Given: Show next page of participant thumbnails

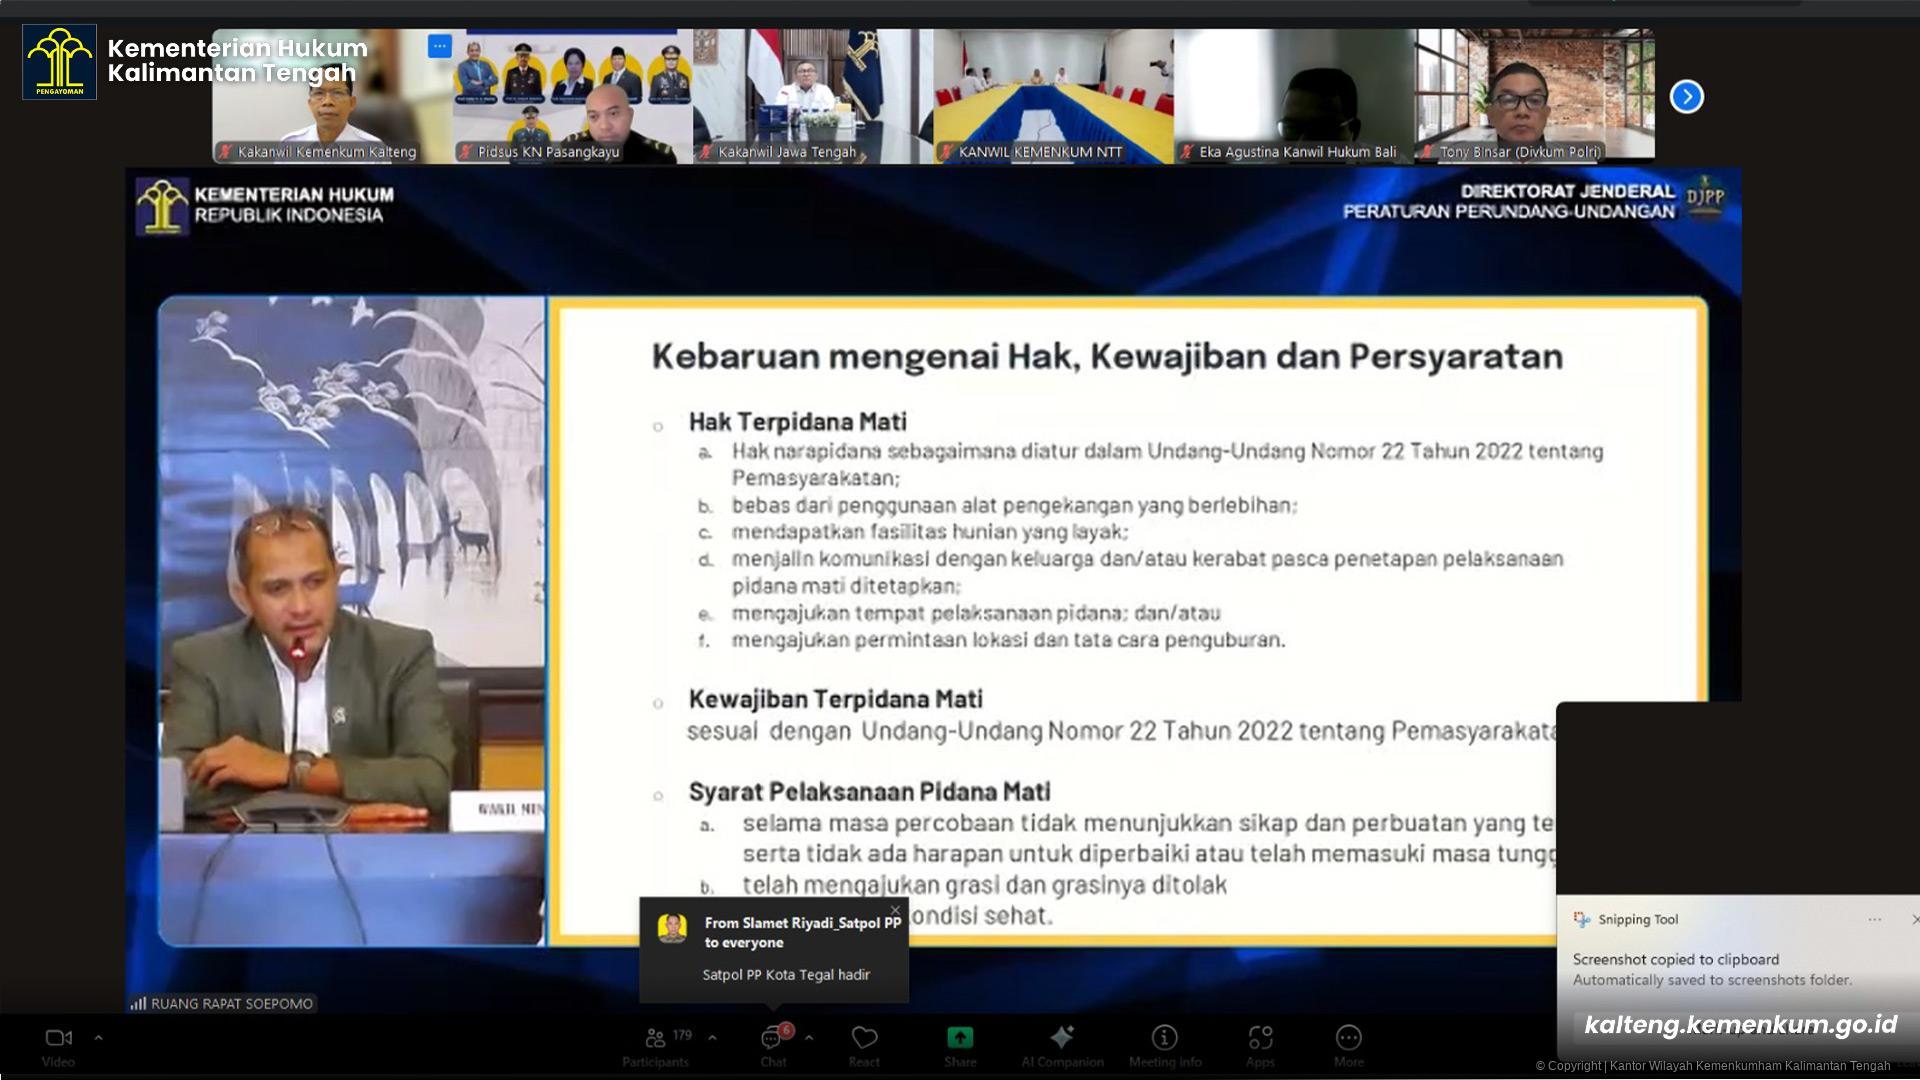Looking at the screenshot, I should [x=1686, y=97].
